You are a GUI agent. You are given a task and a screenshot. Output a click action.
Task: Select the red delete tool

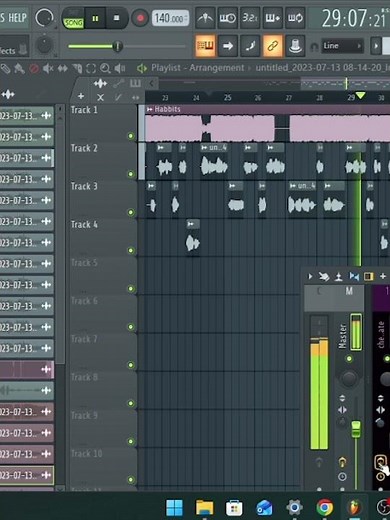pyautogui.click(x=34, y=69)
